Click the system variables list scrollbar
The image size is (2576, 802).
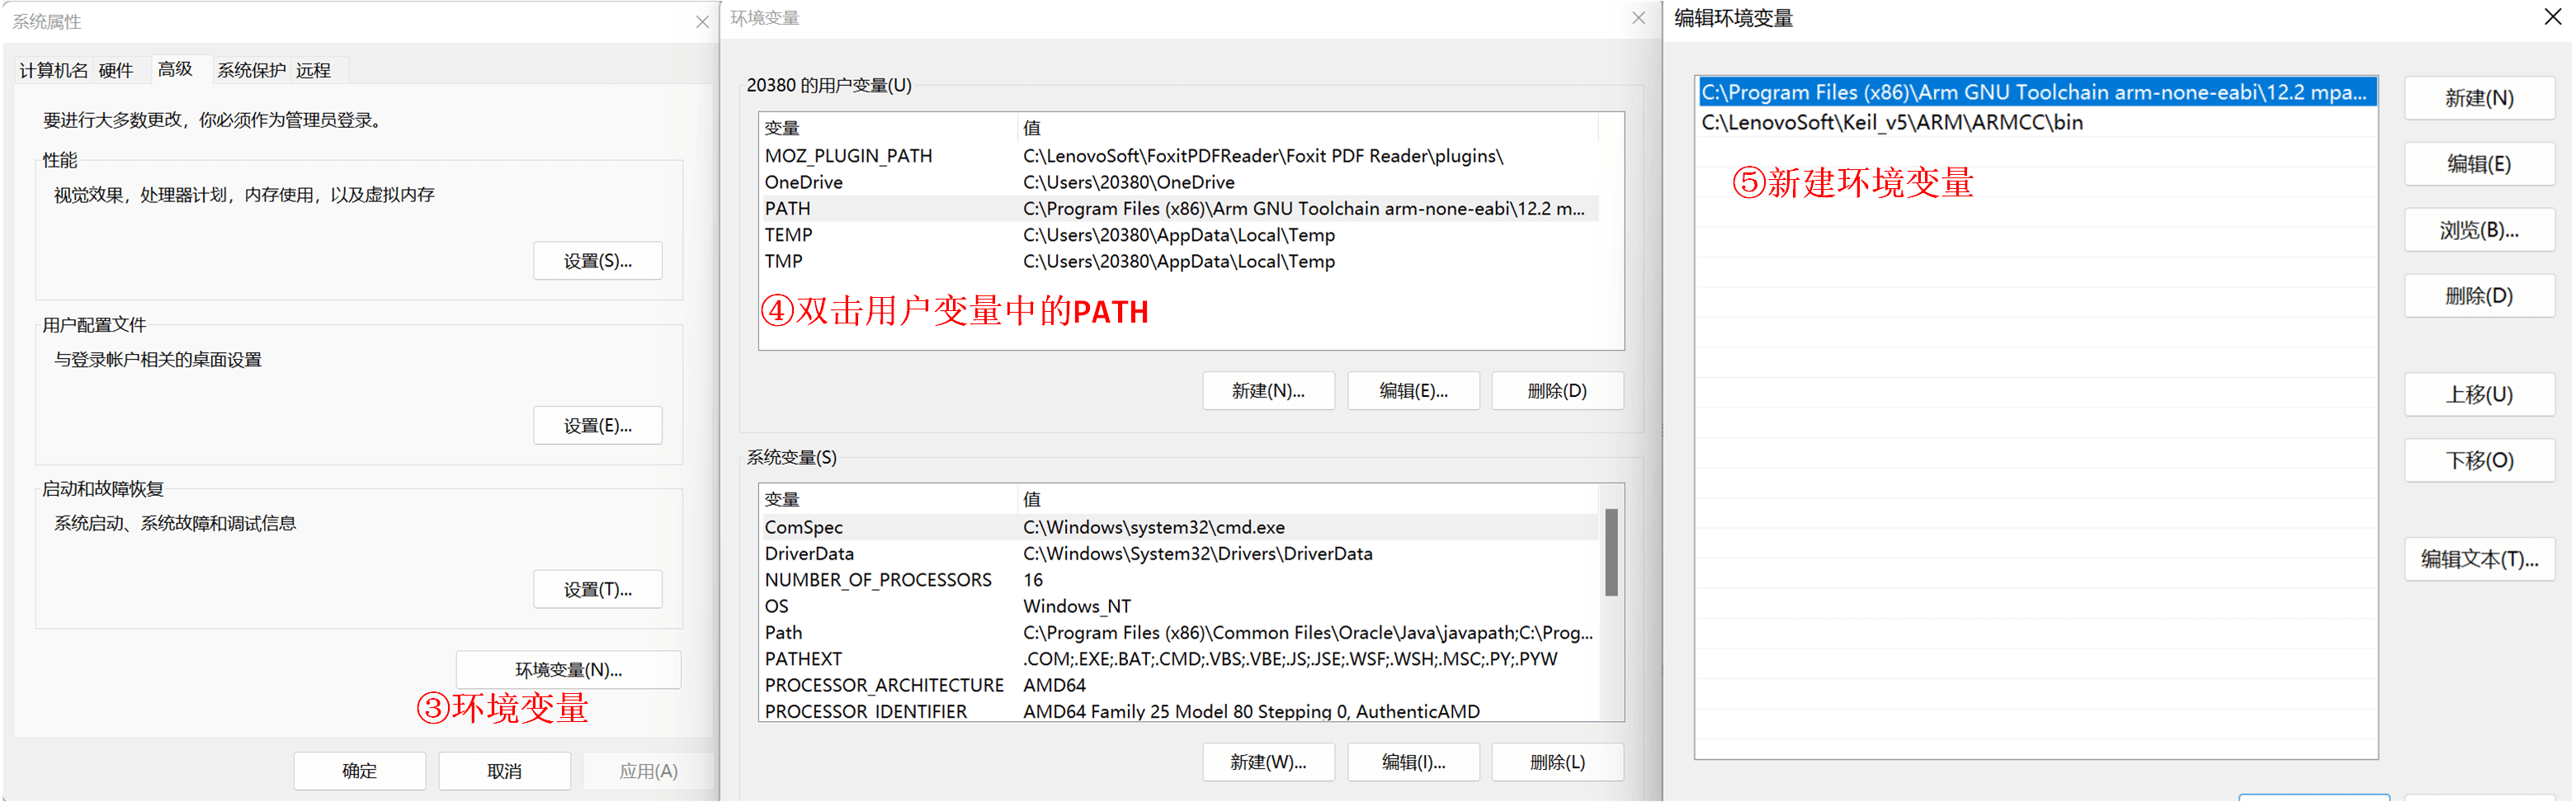[x=1610, y=552]
